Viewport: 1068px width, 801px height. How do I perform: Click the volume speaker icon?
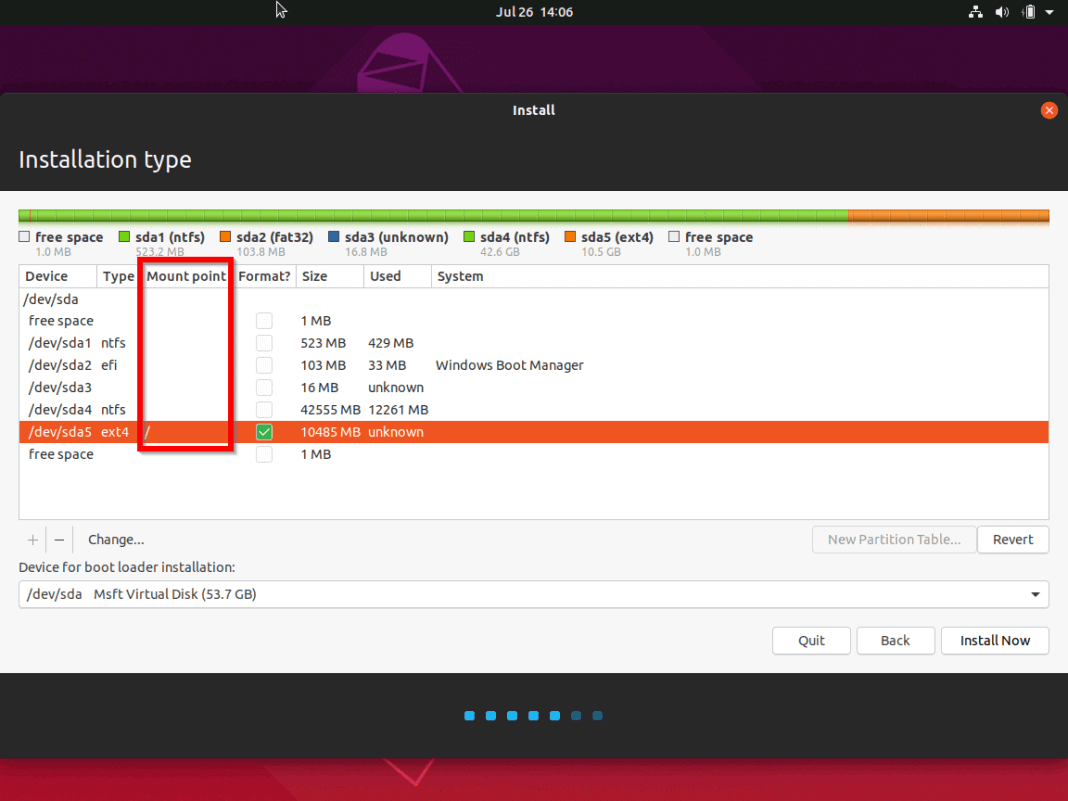(x=1001, y=12)
